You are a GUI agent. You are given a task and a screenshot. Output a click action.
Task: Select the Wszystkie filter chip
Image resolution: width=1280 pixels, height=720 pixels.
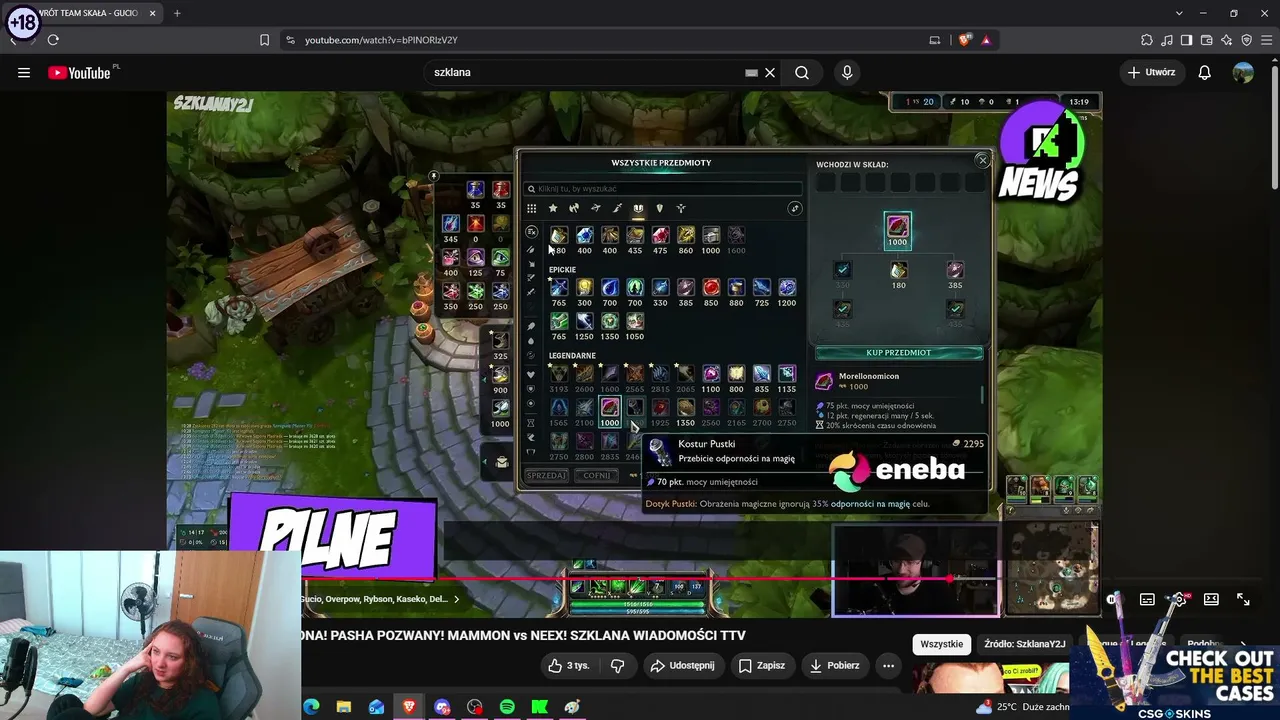[x=941, y=644]
